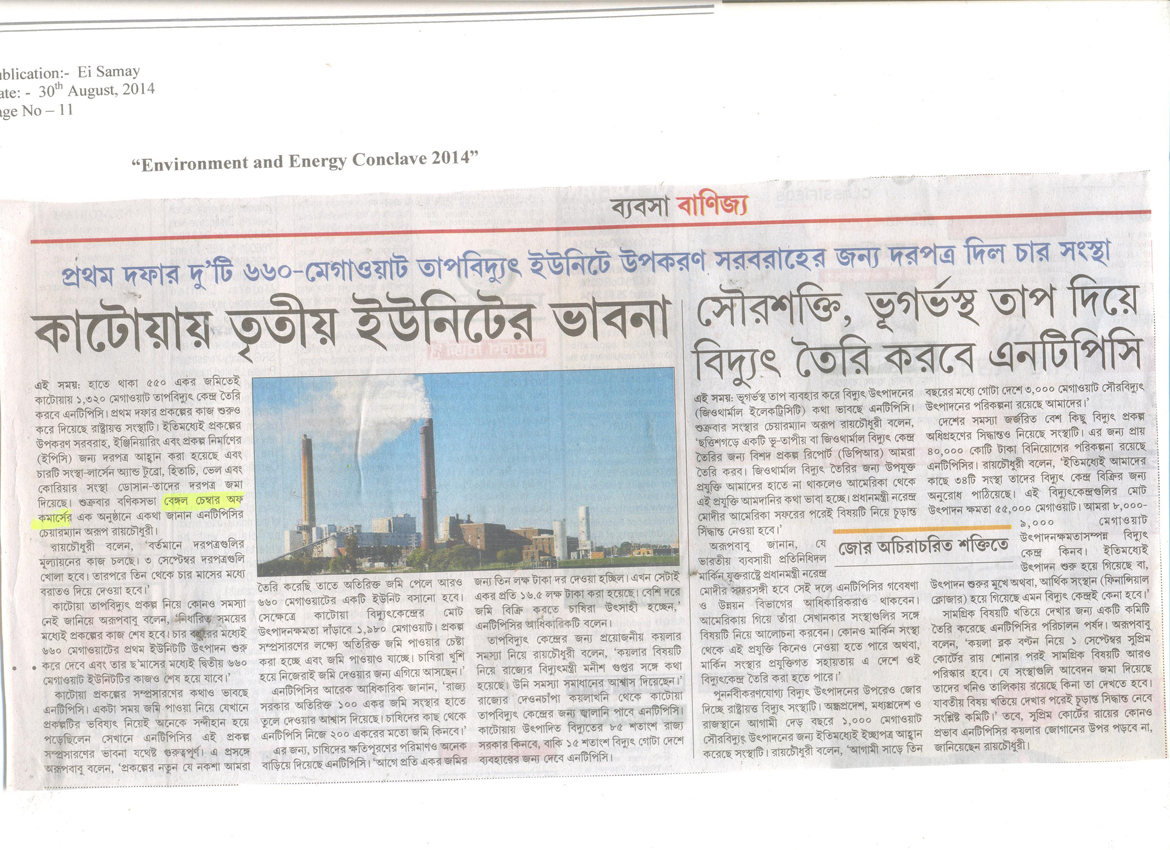
Task: Click the power plant photograph
Action: click(x=465, y=471)
